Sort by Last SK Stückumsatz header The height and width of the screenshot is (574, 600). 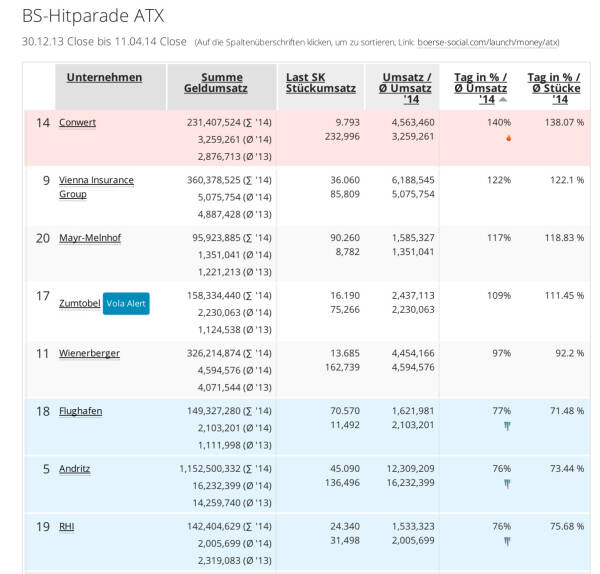(x=320, y=83)
